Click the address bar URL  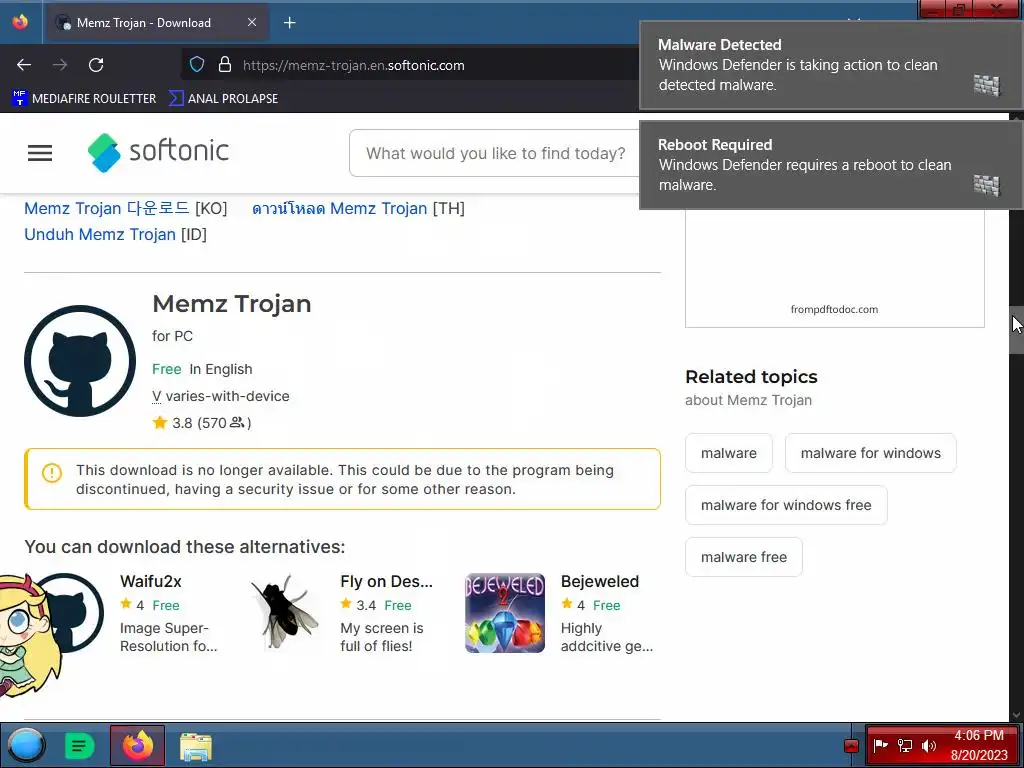click(353, 65)
